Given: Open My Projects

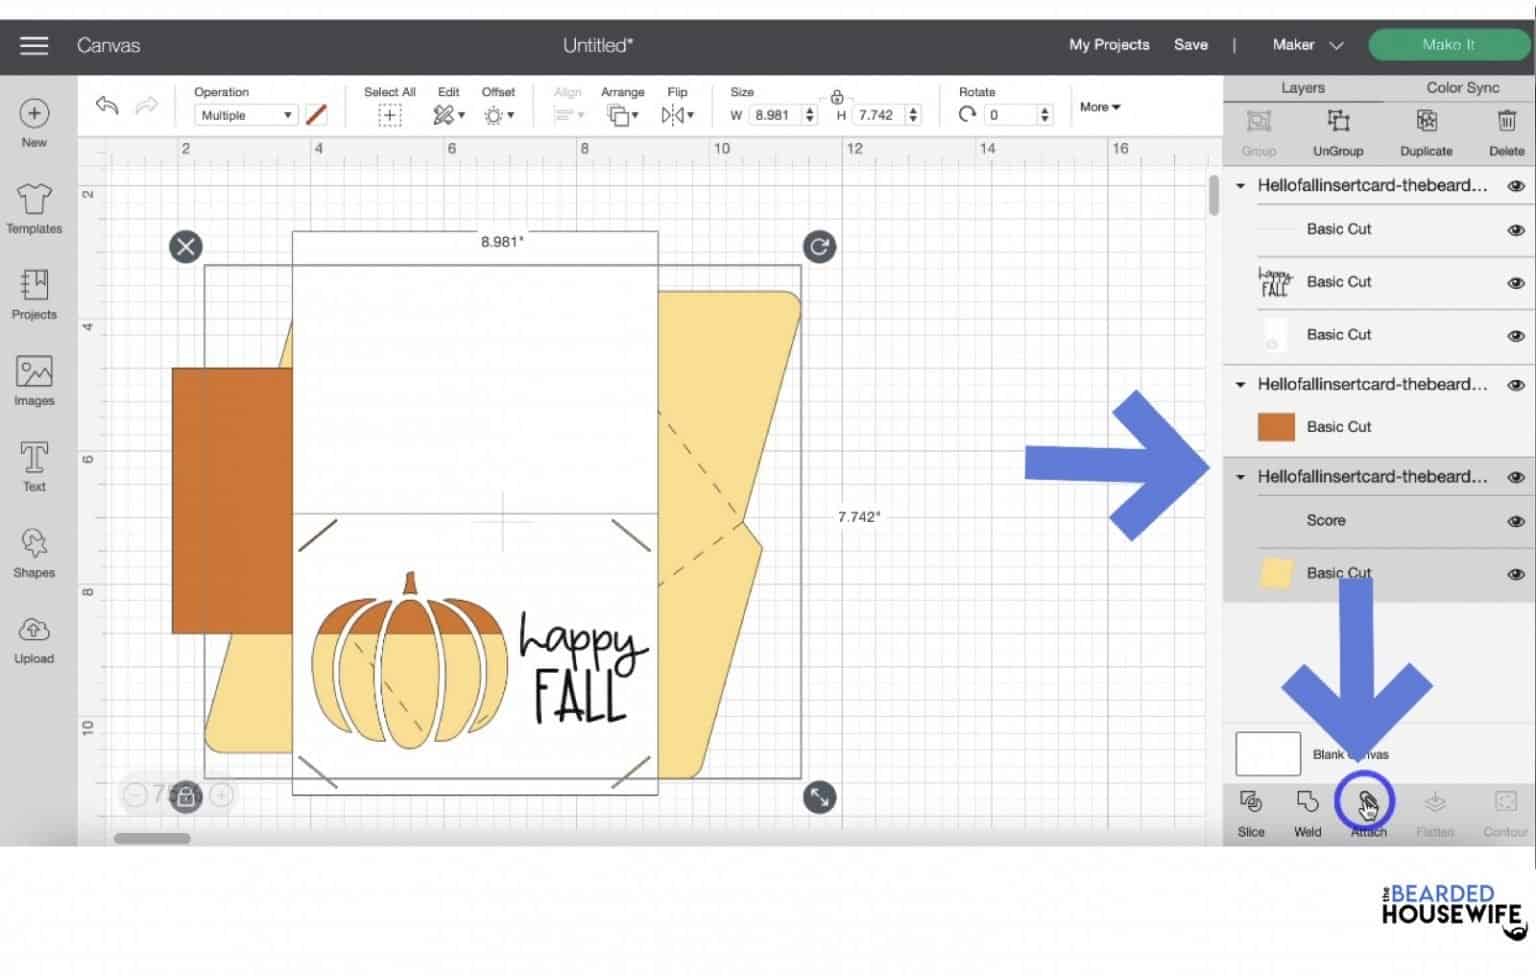Looking at the screenshot, I should tap(1108, 44).
